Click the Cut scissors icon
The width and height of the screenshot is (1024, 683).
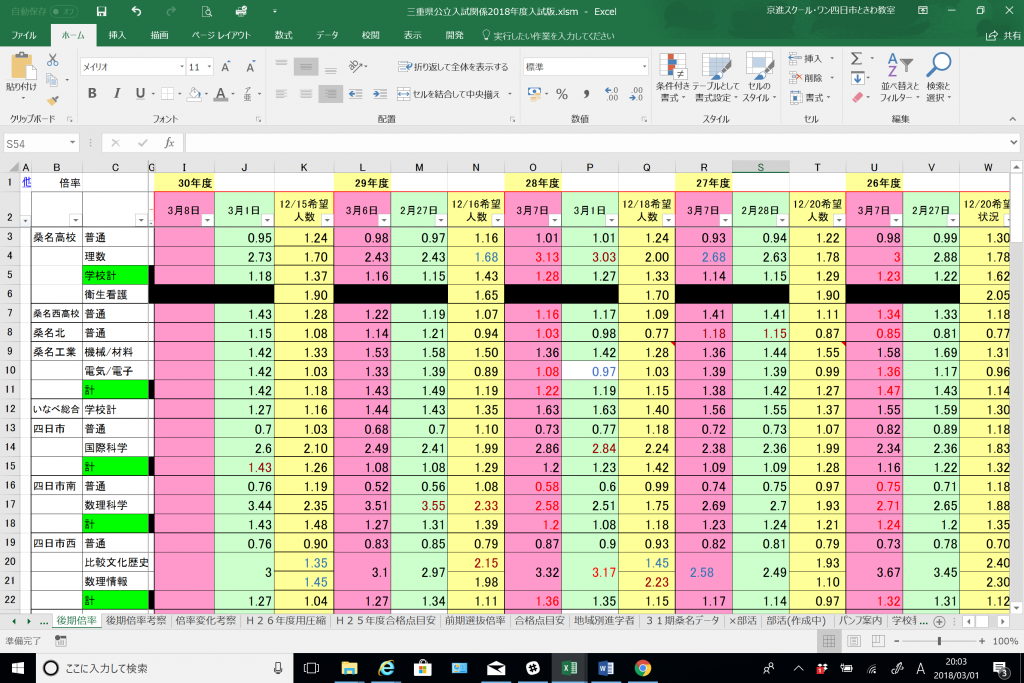coord(53,60)
